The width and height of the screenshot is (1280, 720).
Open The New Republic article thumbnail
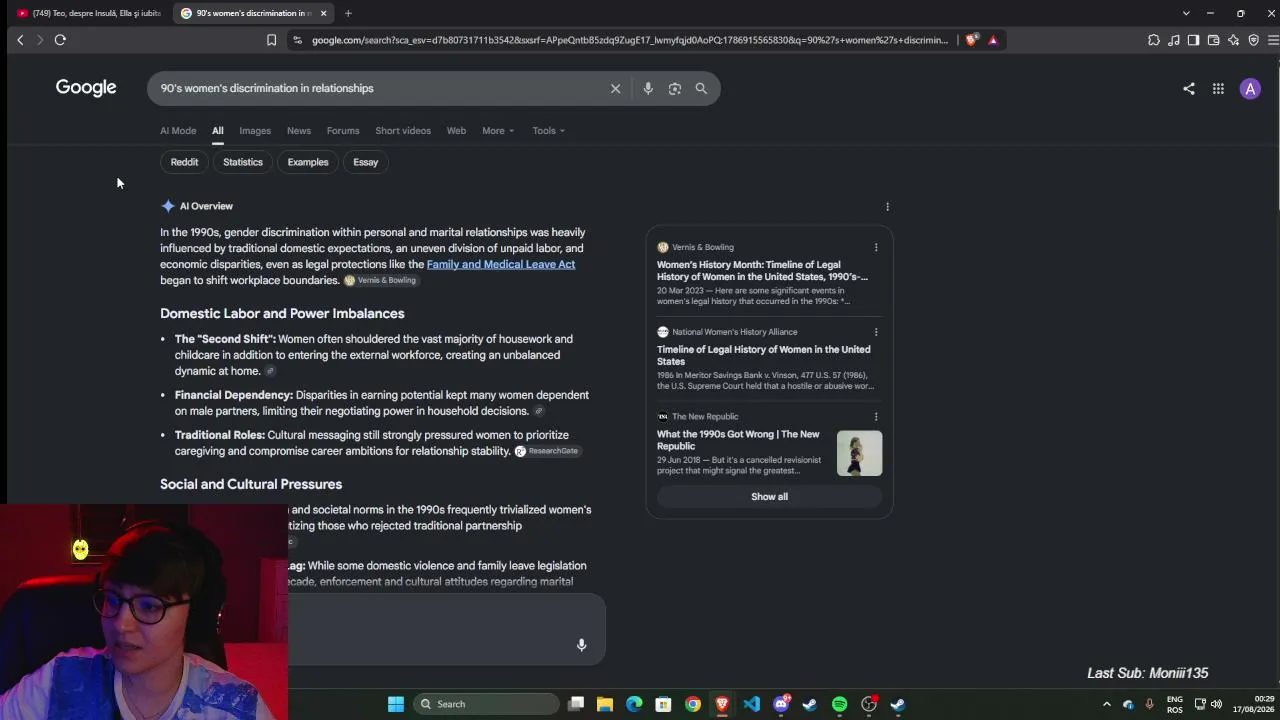tap(860, 453)
